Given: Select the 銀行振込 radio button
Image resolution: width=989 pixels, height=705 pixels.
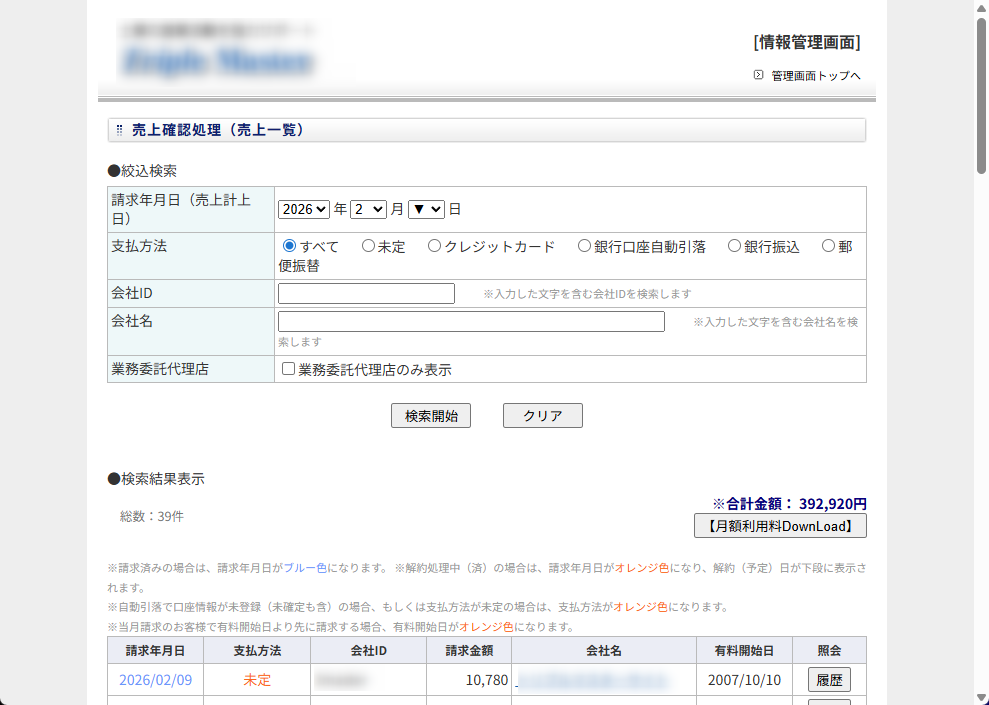Looking at the screenshot, I should click(x=735, y=245).
